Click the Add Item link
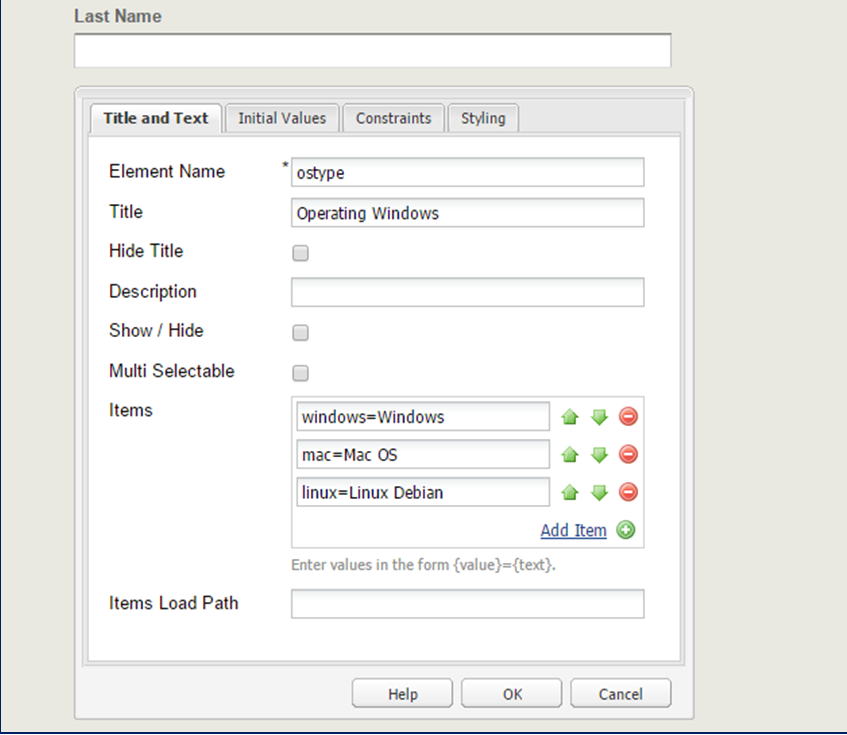The width and height of the screenshot is (847, 735). [x=573, y=530]
